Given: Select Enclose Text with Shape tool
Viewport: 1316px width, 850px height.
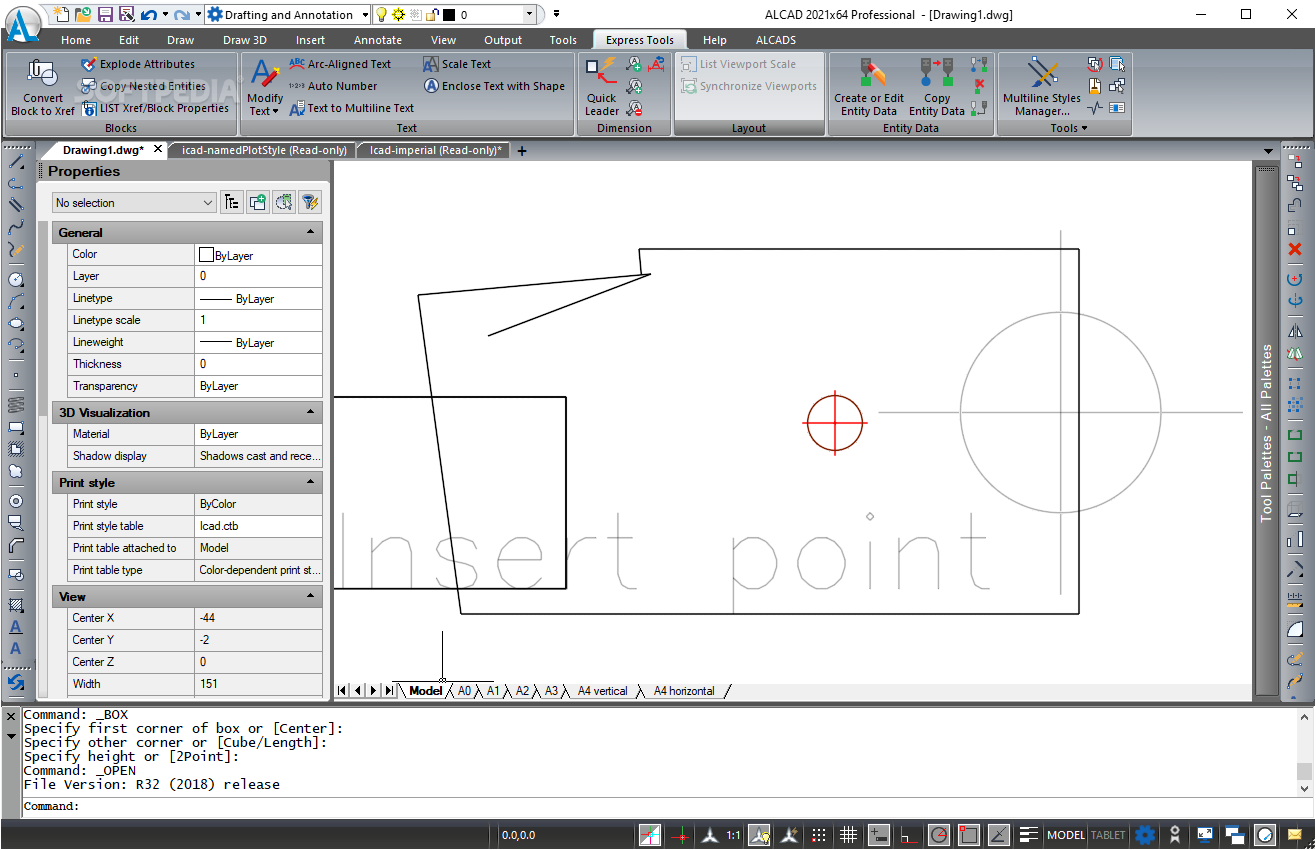Looking at the screenshot, I should pyautogui.click(x=494, y=86).
